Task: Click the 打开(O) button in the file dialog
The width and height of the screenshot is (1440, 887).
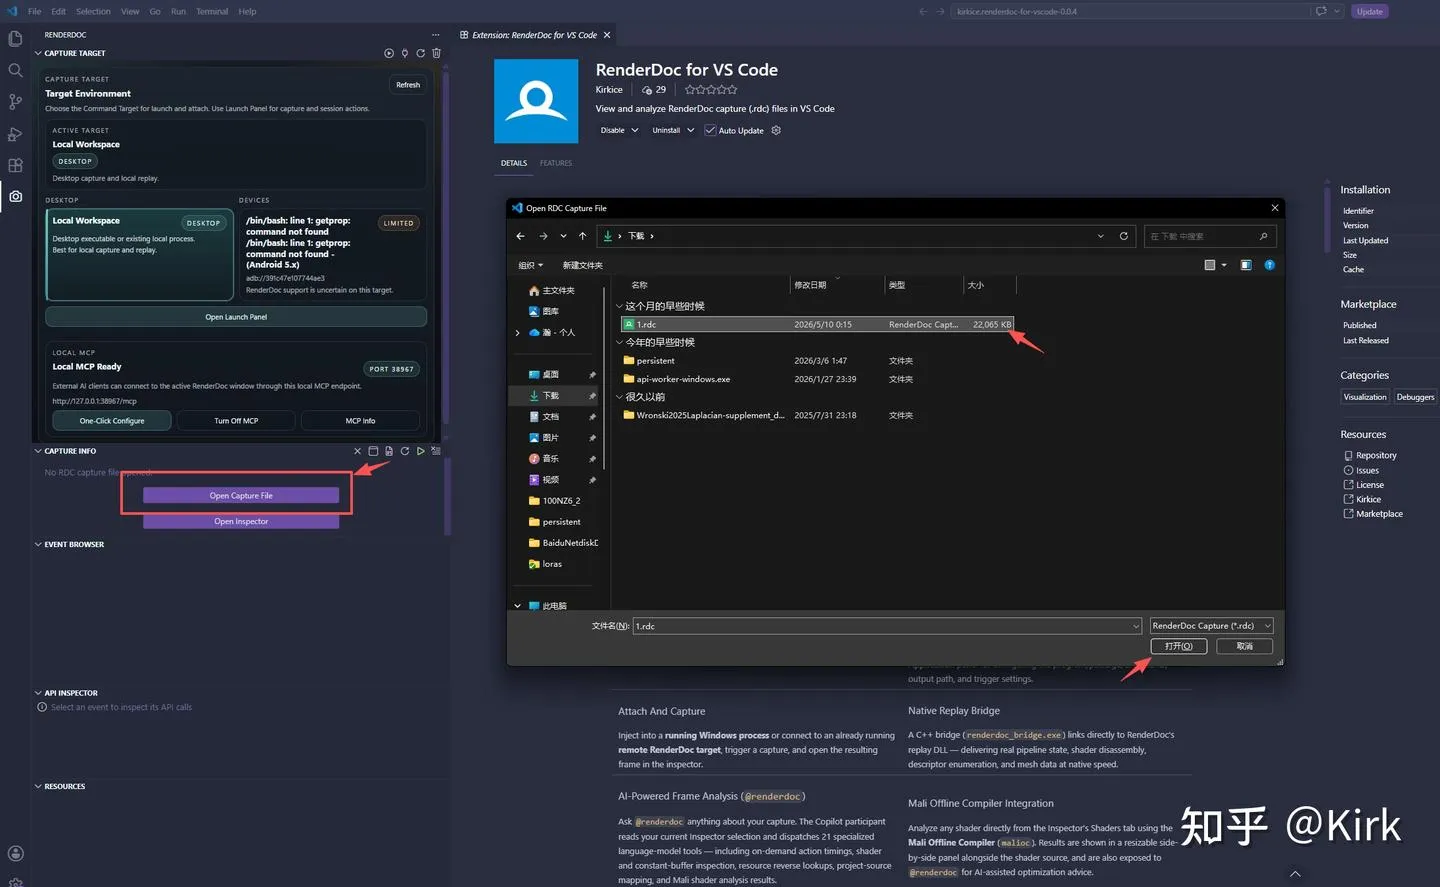Action: [x=1179, y=646]
